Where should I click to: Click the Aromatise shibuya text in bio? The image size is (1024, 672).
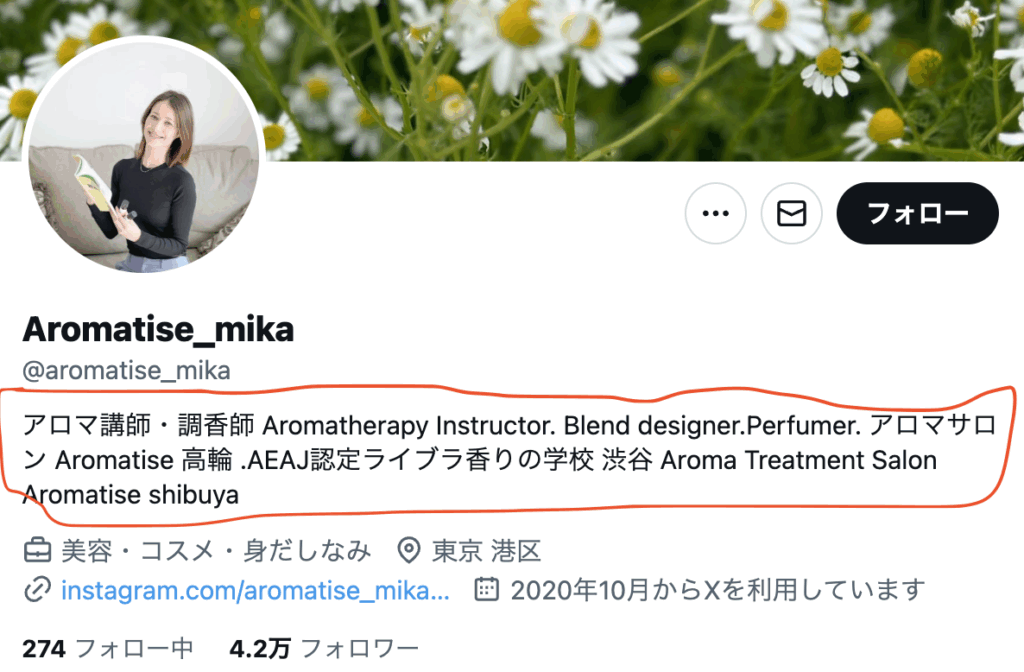(x=131, y=495)
